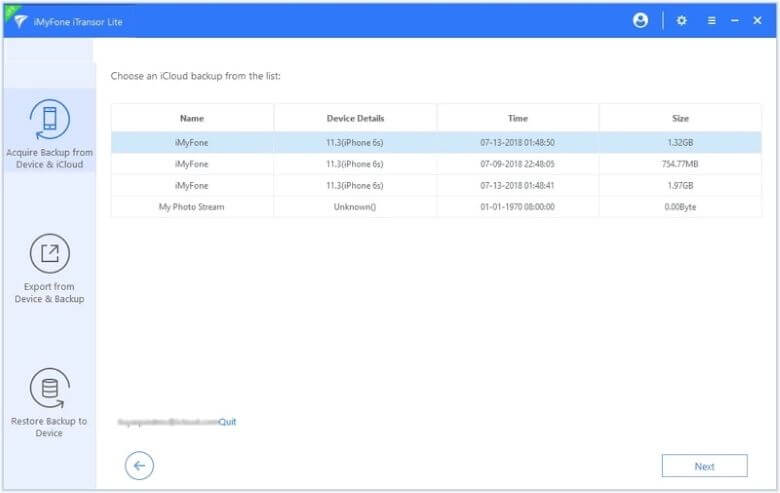
Task: Click the 01-01-1970 08:00:00 time cell
Action: click(517, 207)
